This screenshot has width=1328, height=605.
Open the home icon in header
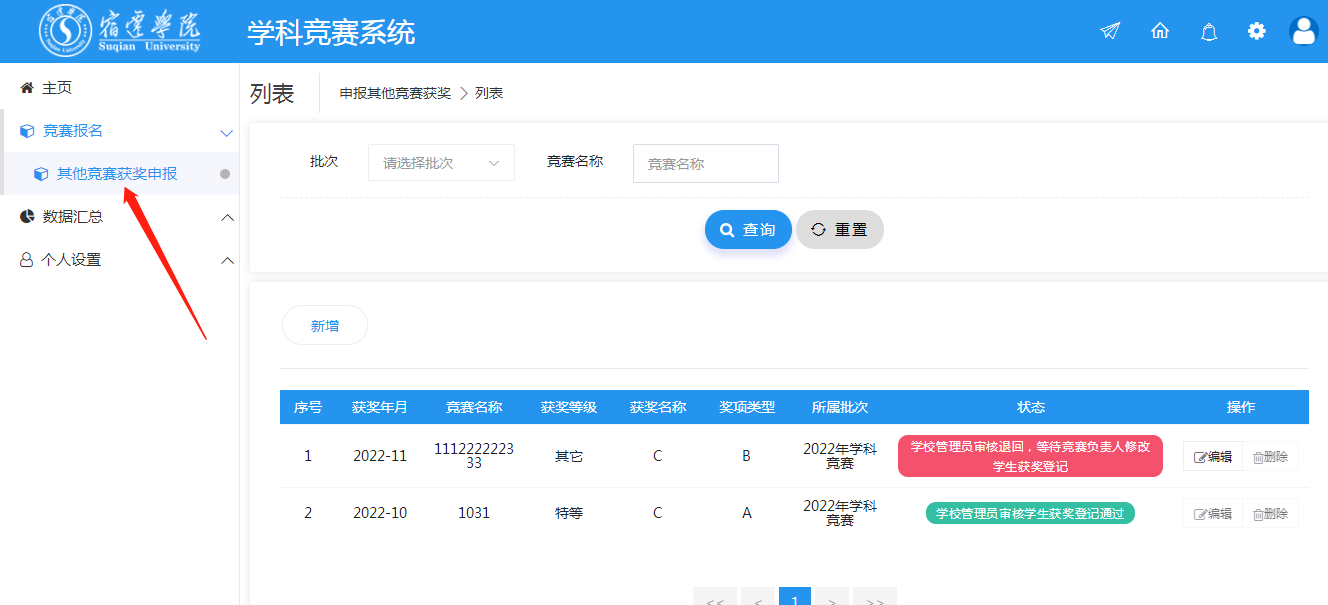[x=1160, y=31]
